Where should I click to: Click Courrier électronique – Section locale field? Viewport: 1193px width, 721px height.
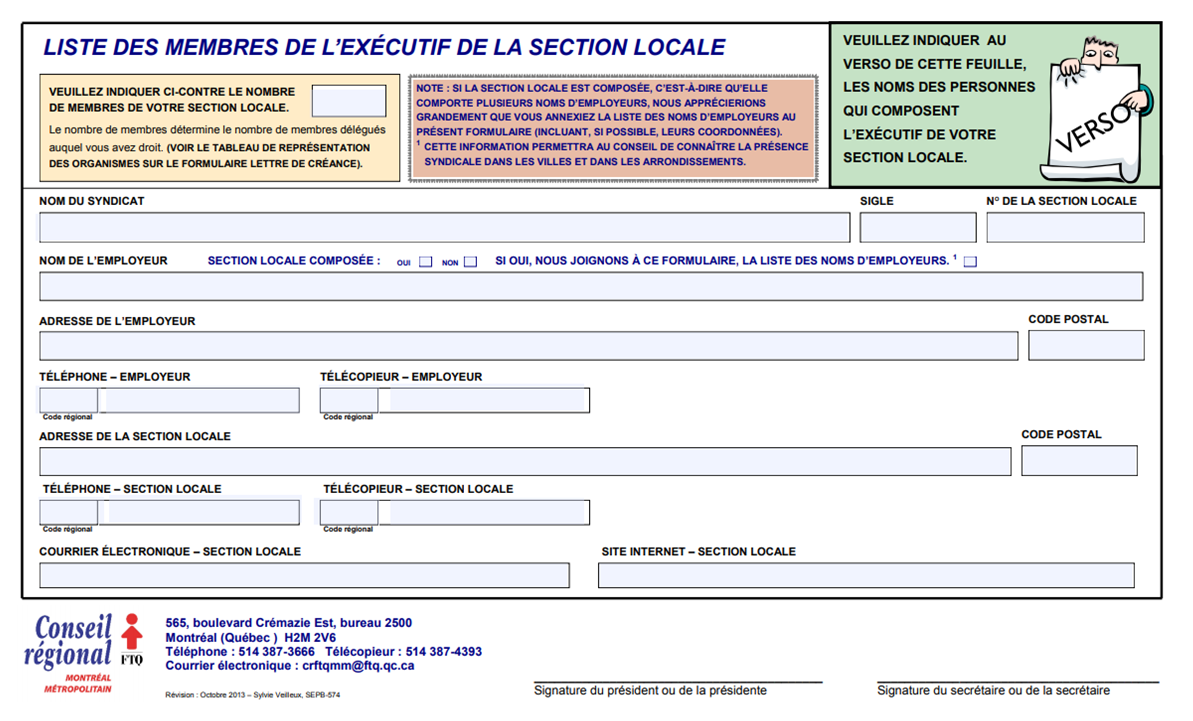coord(304,575)
